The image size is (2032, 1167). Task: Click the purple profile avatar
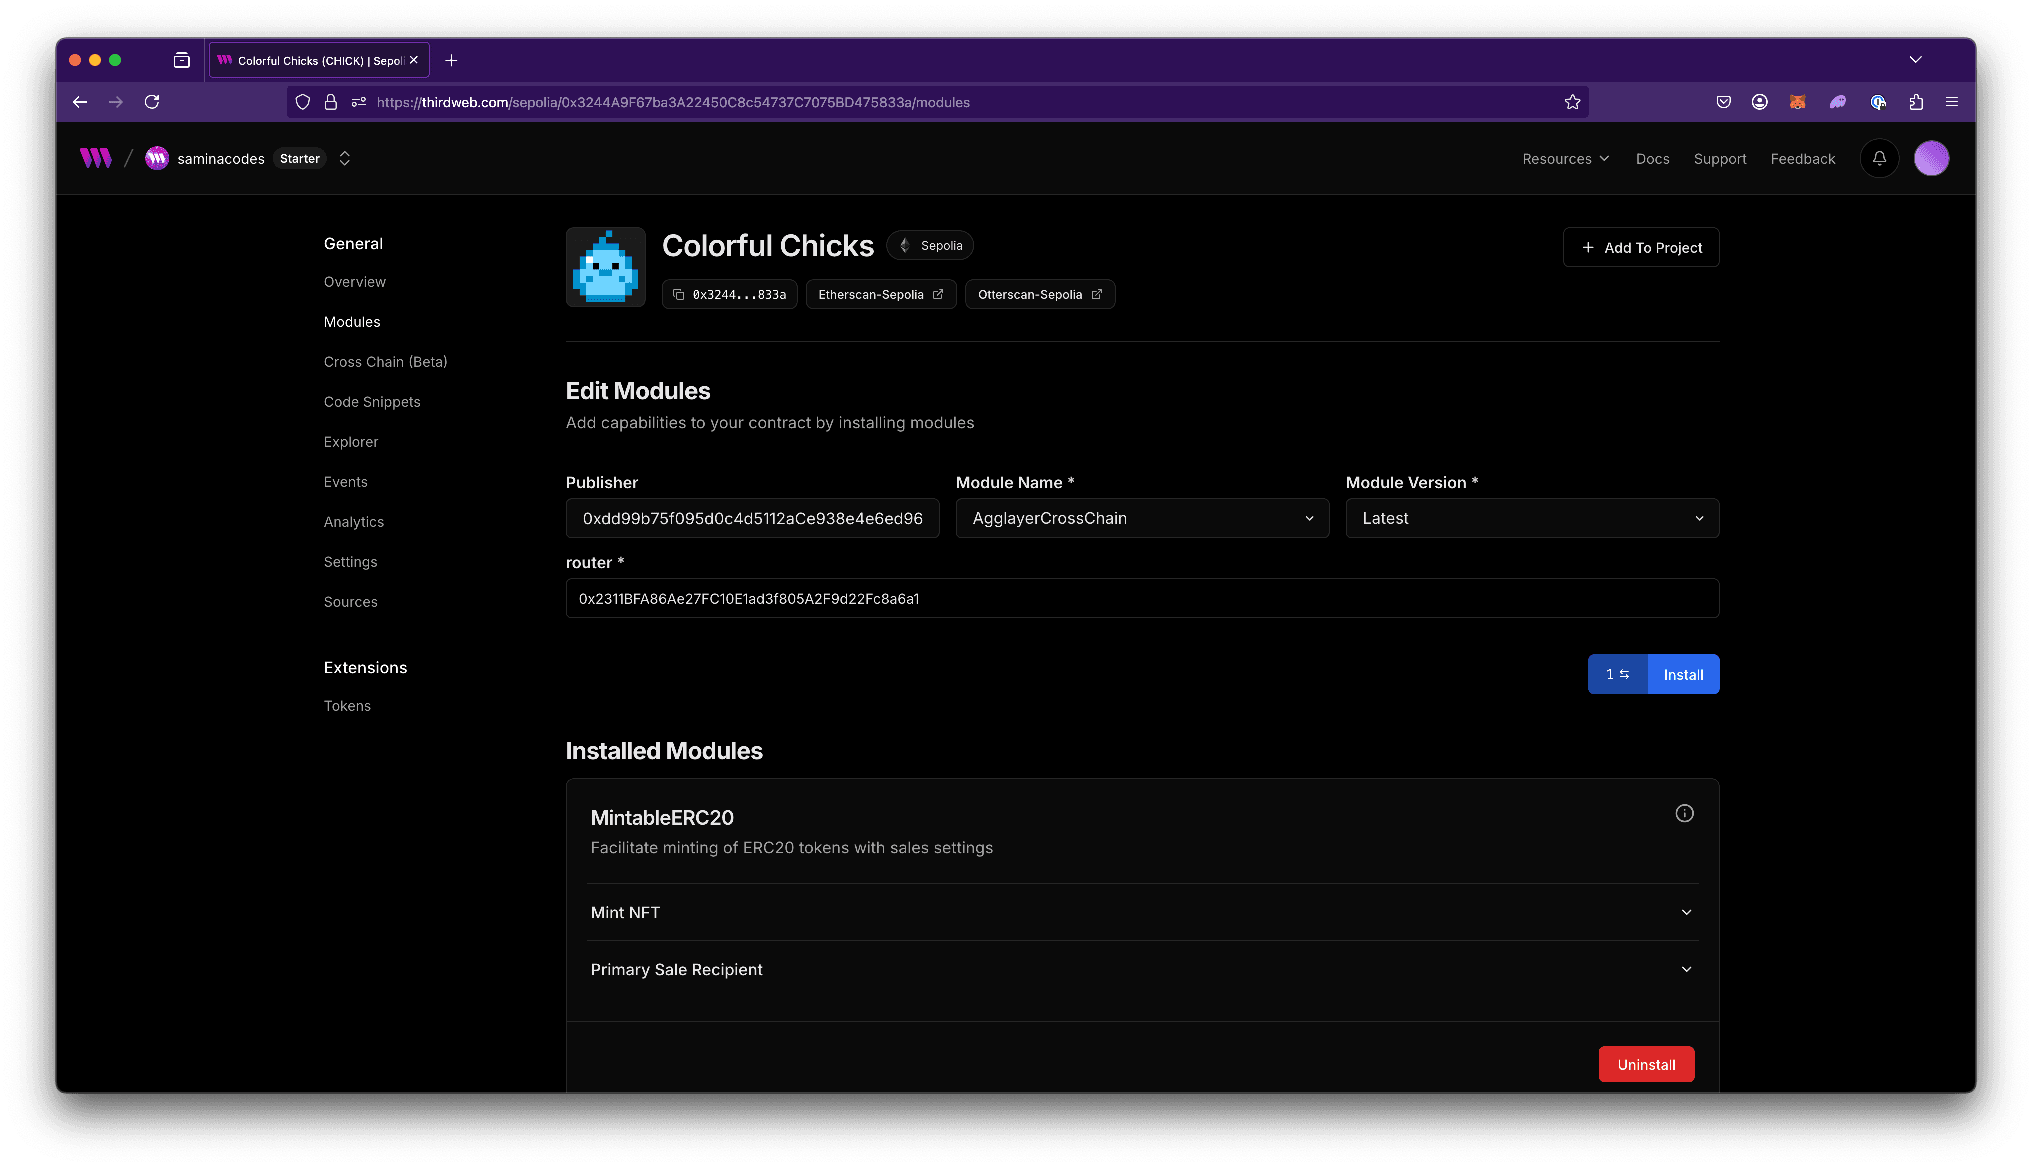click(x=1931, y=158)
